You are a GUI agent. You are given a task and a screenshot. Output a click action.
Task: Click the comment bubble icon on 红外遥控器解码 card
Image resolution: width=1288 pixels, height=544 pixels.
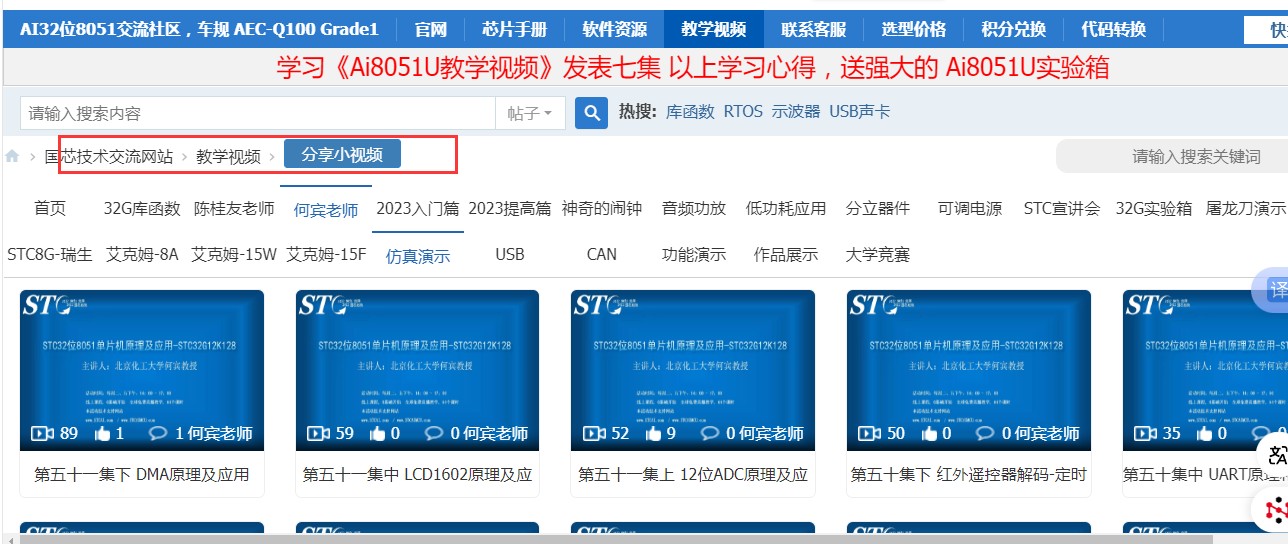[x=986, y=433]
